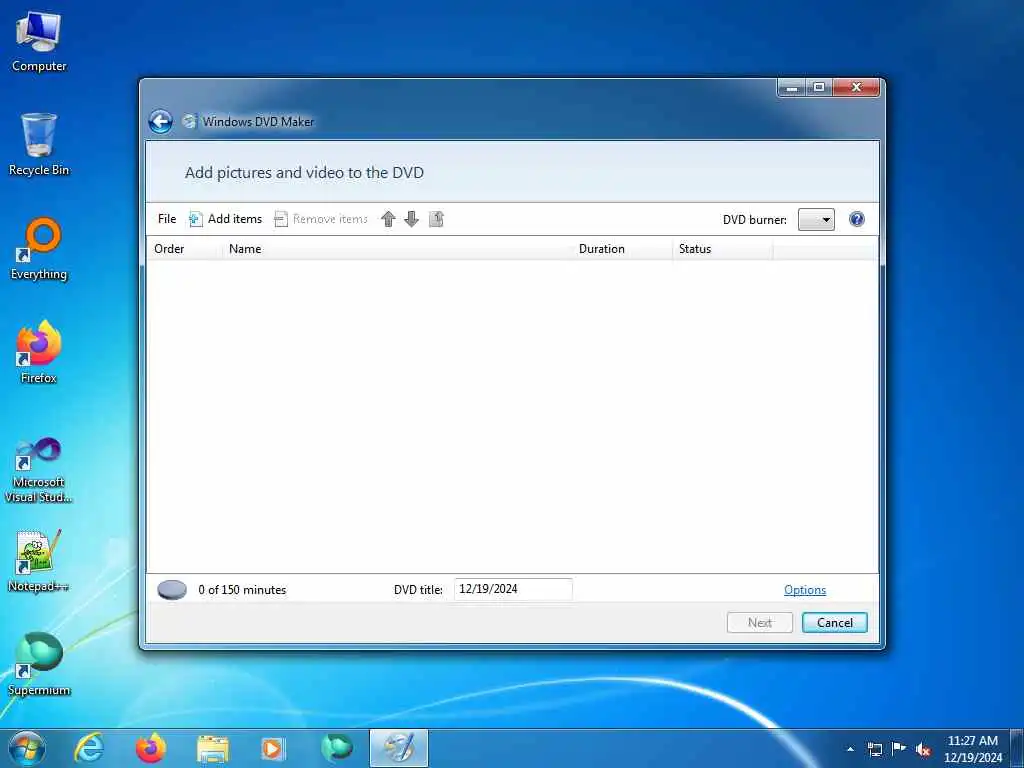Click the Remove items button
1024x768 pixels.
click(x=321, y=219)
